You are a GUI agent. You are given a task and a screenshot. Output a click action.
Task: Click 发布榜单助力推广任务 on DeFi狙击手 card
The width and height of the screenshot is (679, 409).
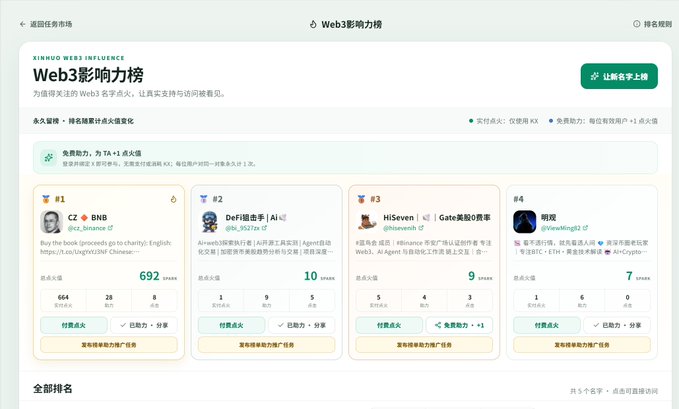(266, 345)
